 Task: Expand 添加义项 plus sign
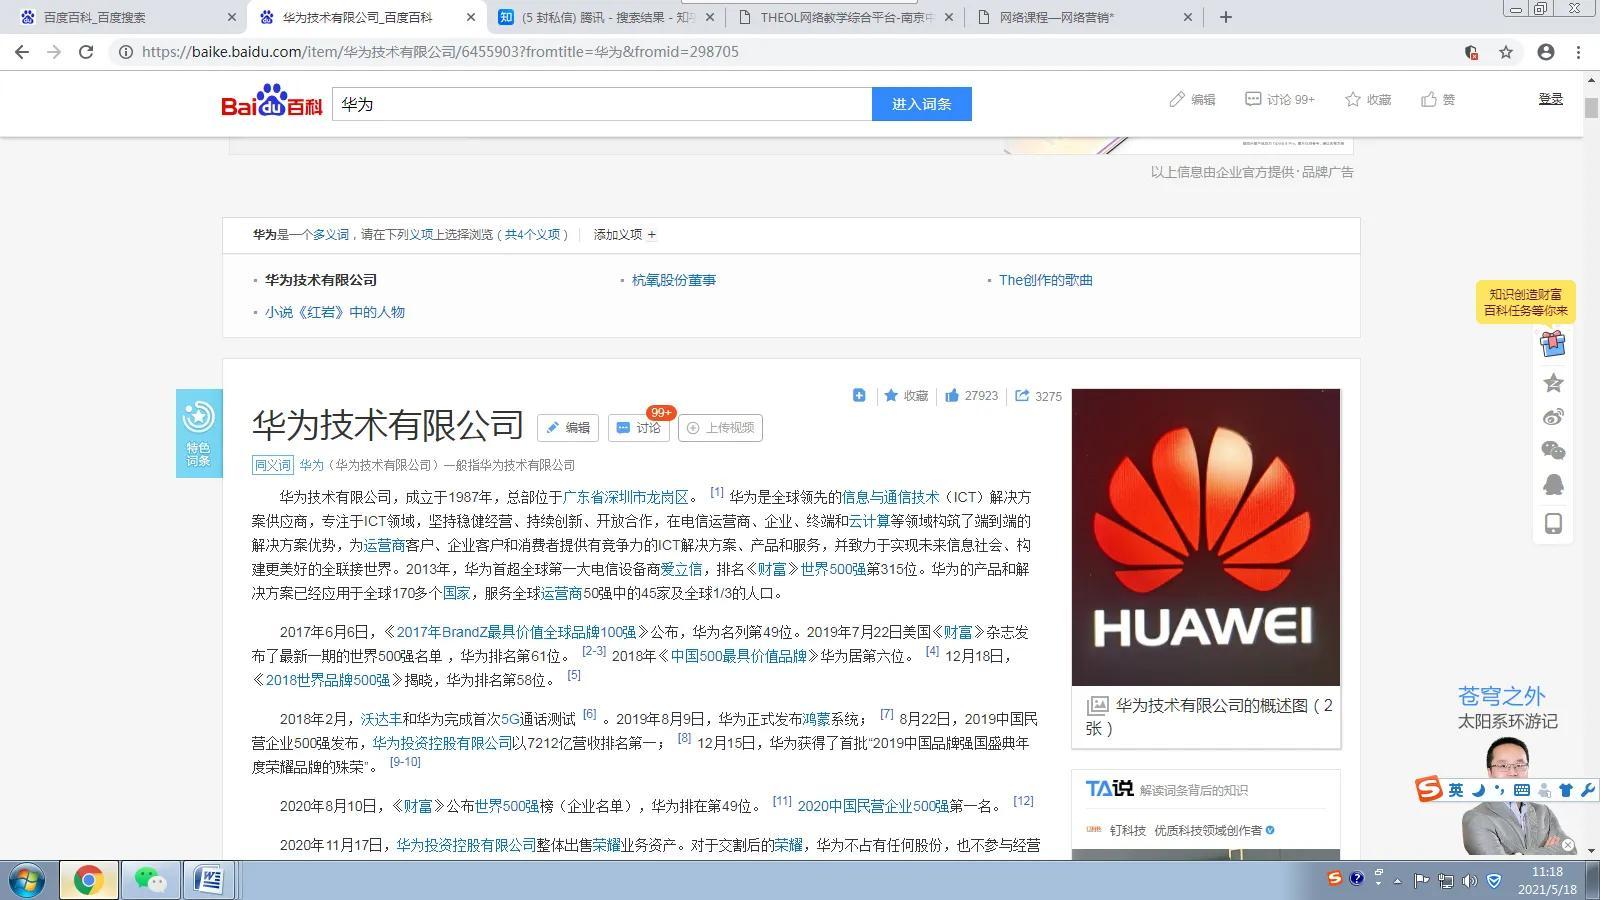652,235
